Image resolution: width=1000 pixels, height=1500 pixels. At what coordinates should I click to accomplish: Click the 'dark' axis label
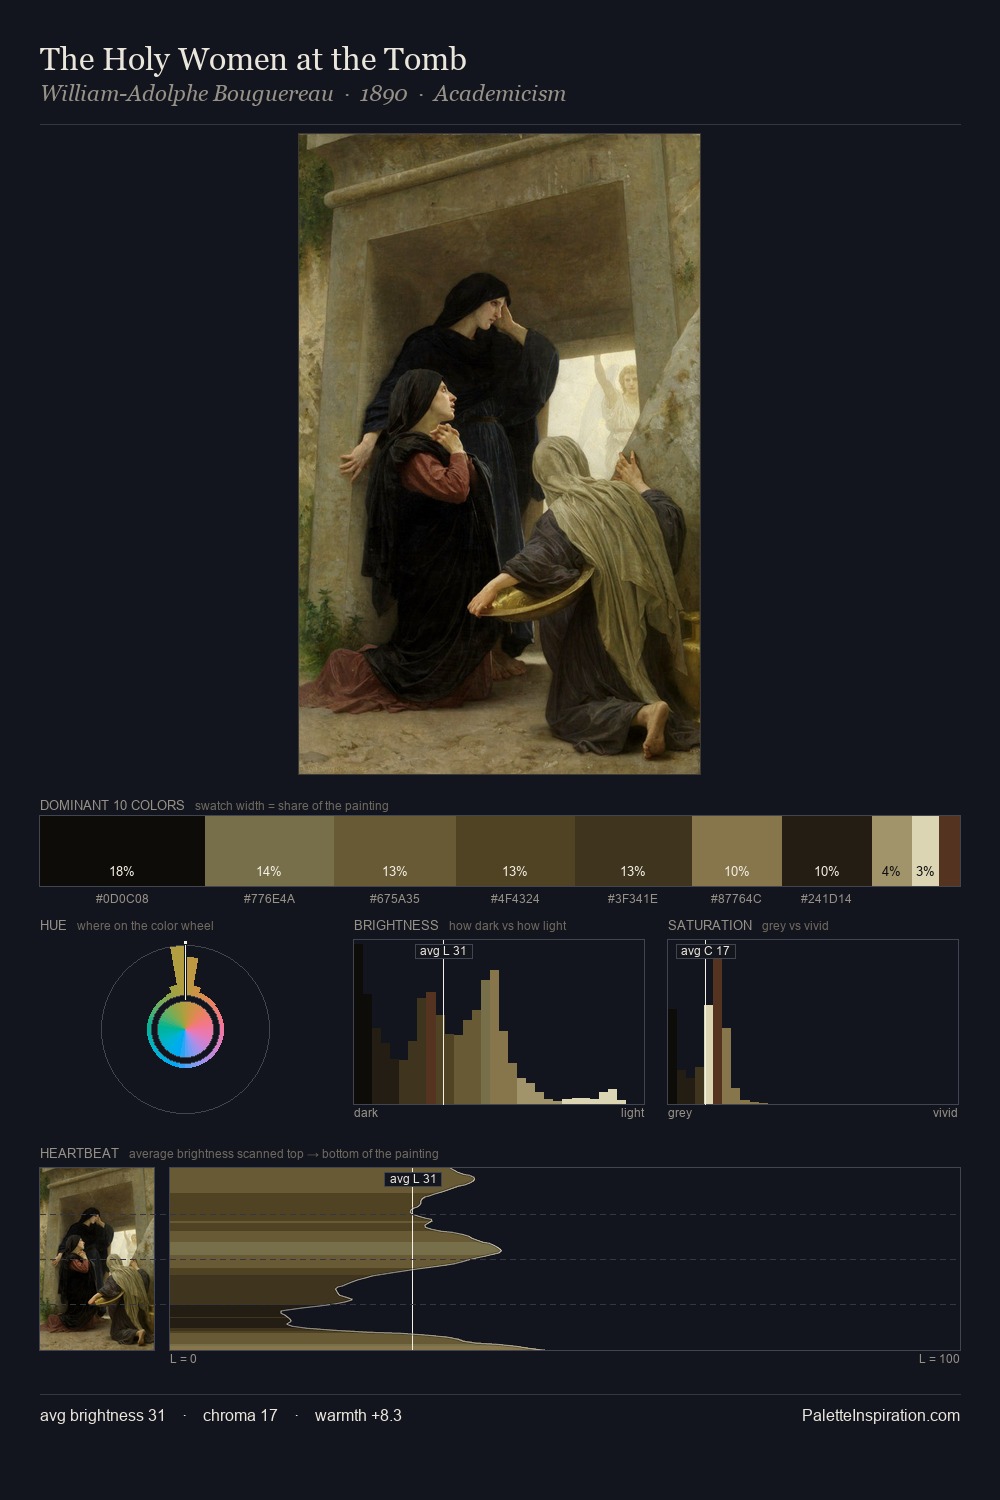[366, 1113]
